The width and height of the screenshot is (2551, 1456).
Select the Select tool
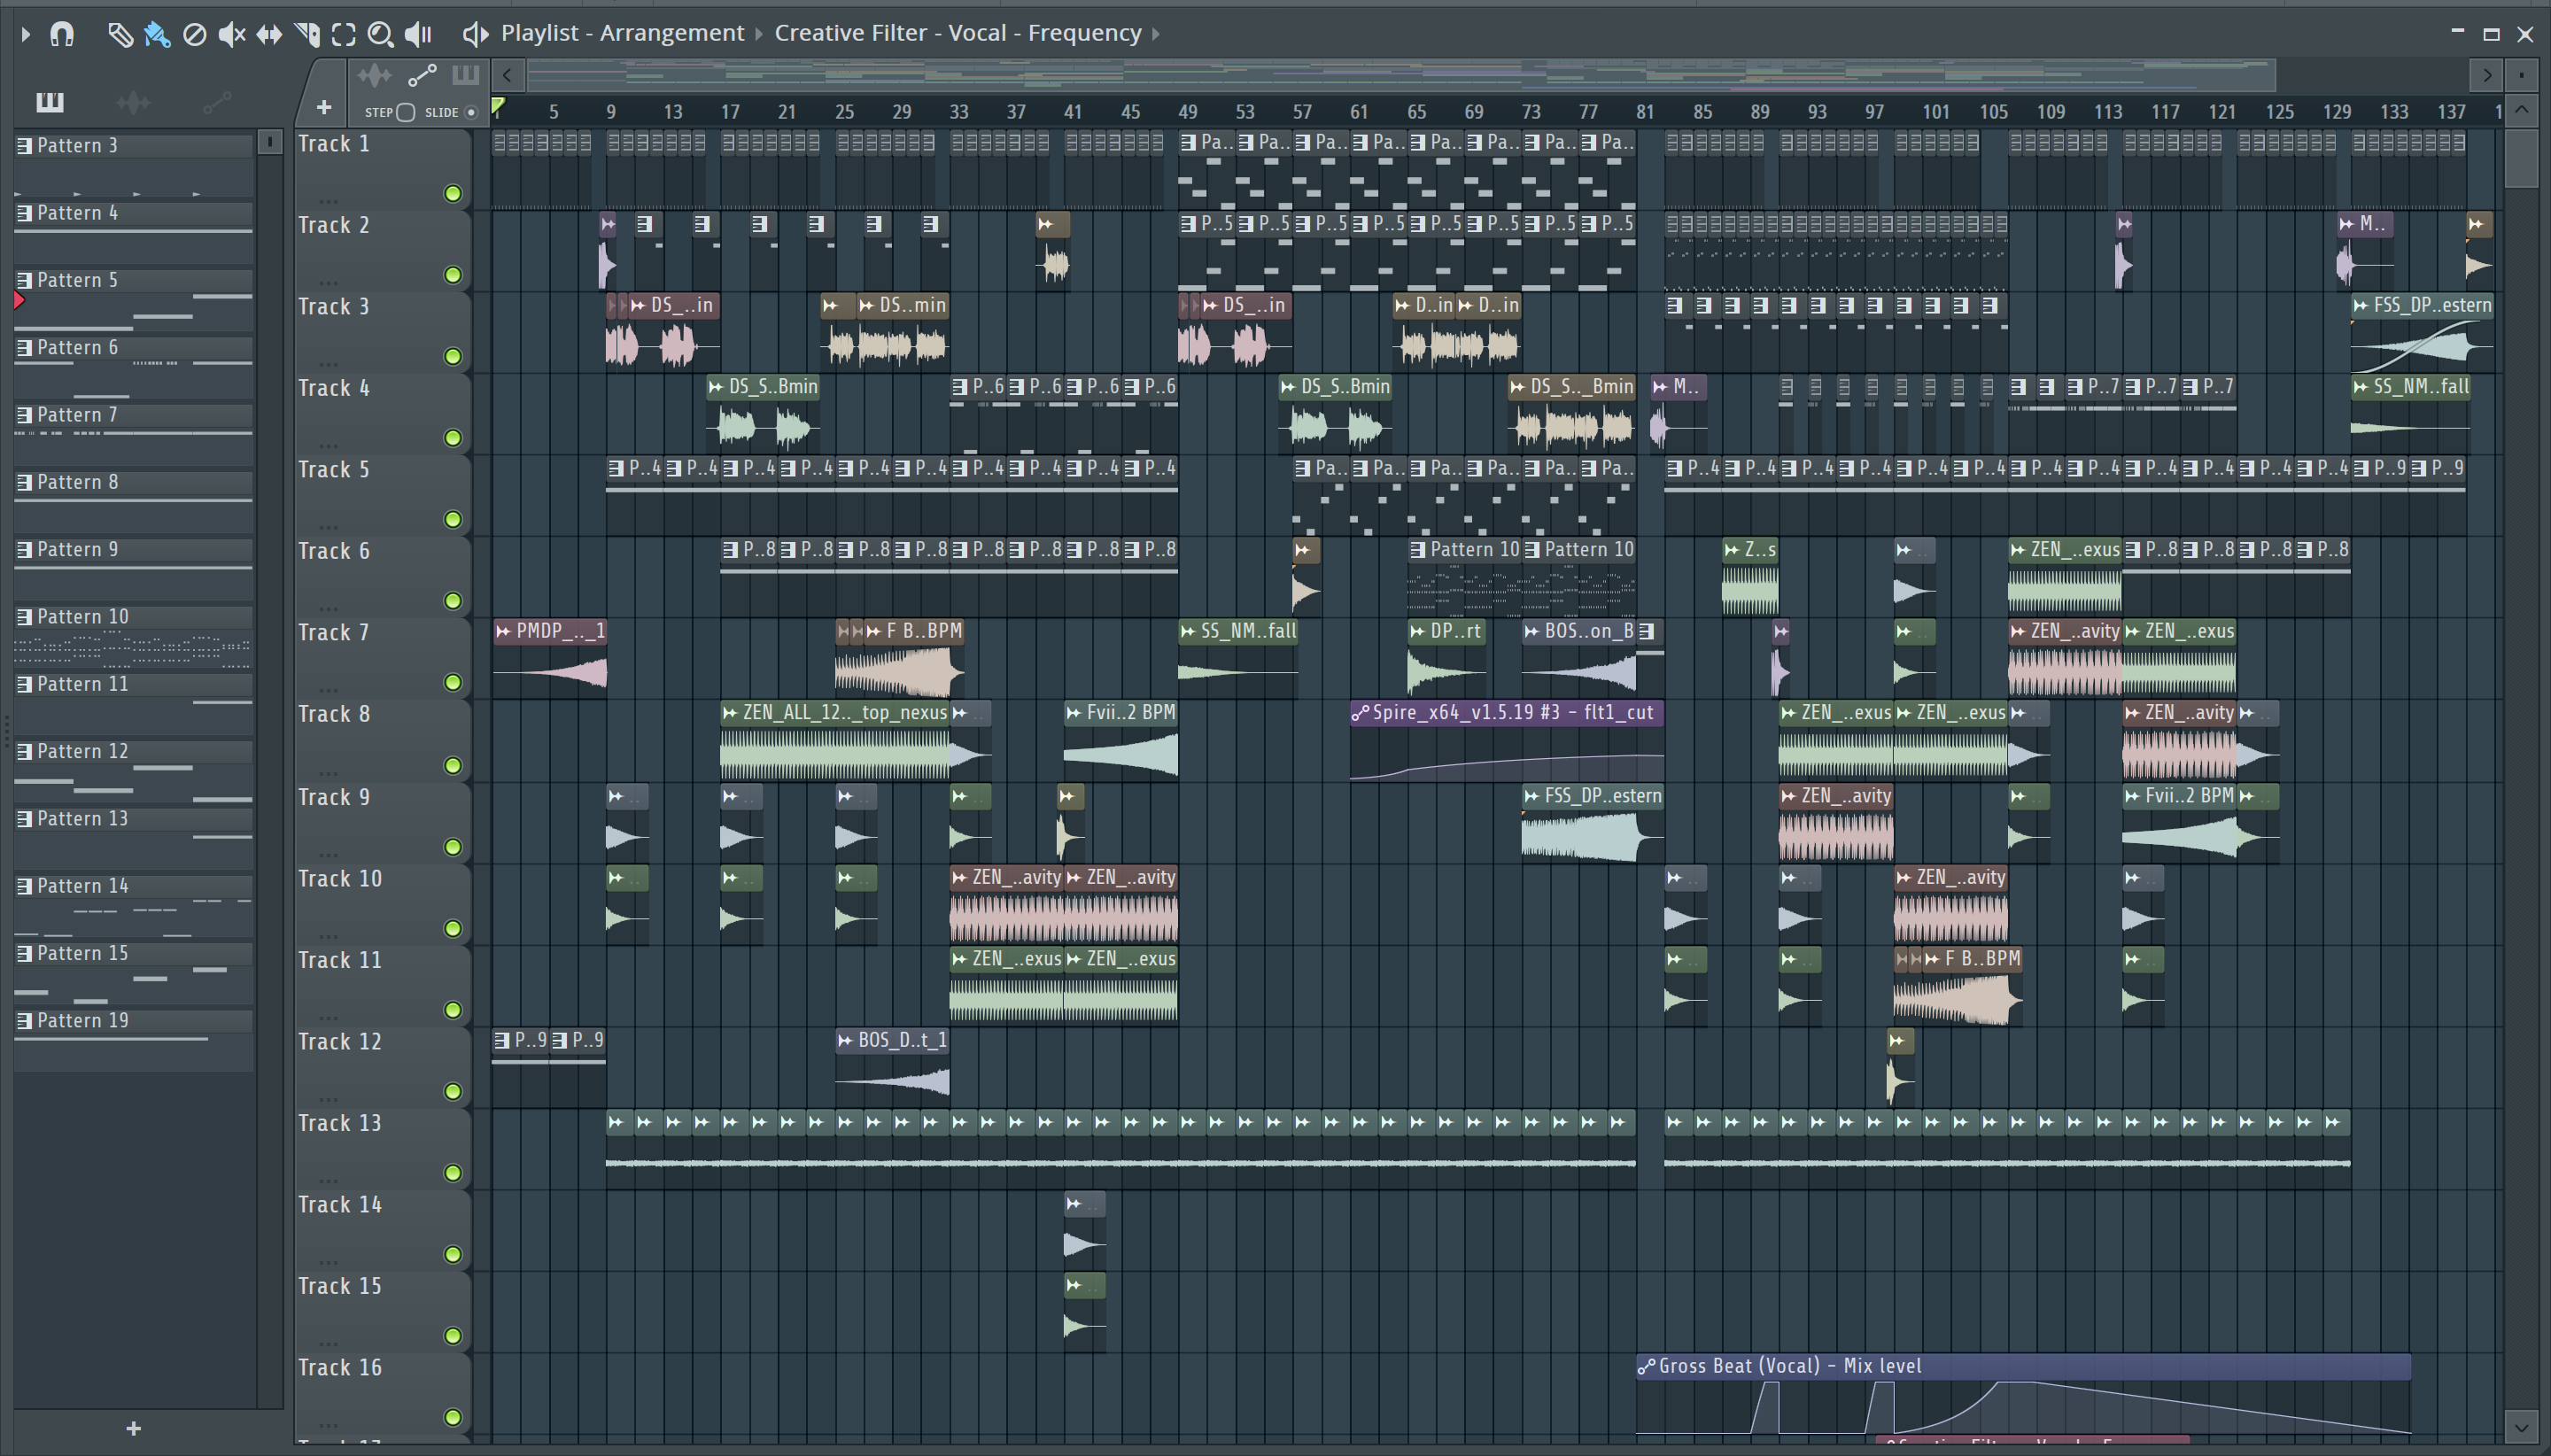(x=343, y=35)
